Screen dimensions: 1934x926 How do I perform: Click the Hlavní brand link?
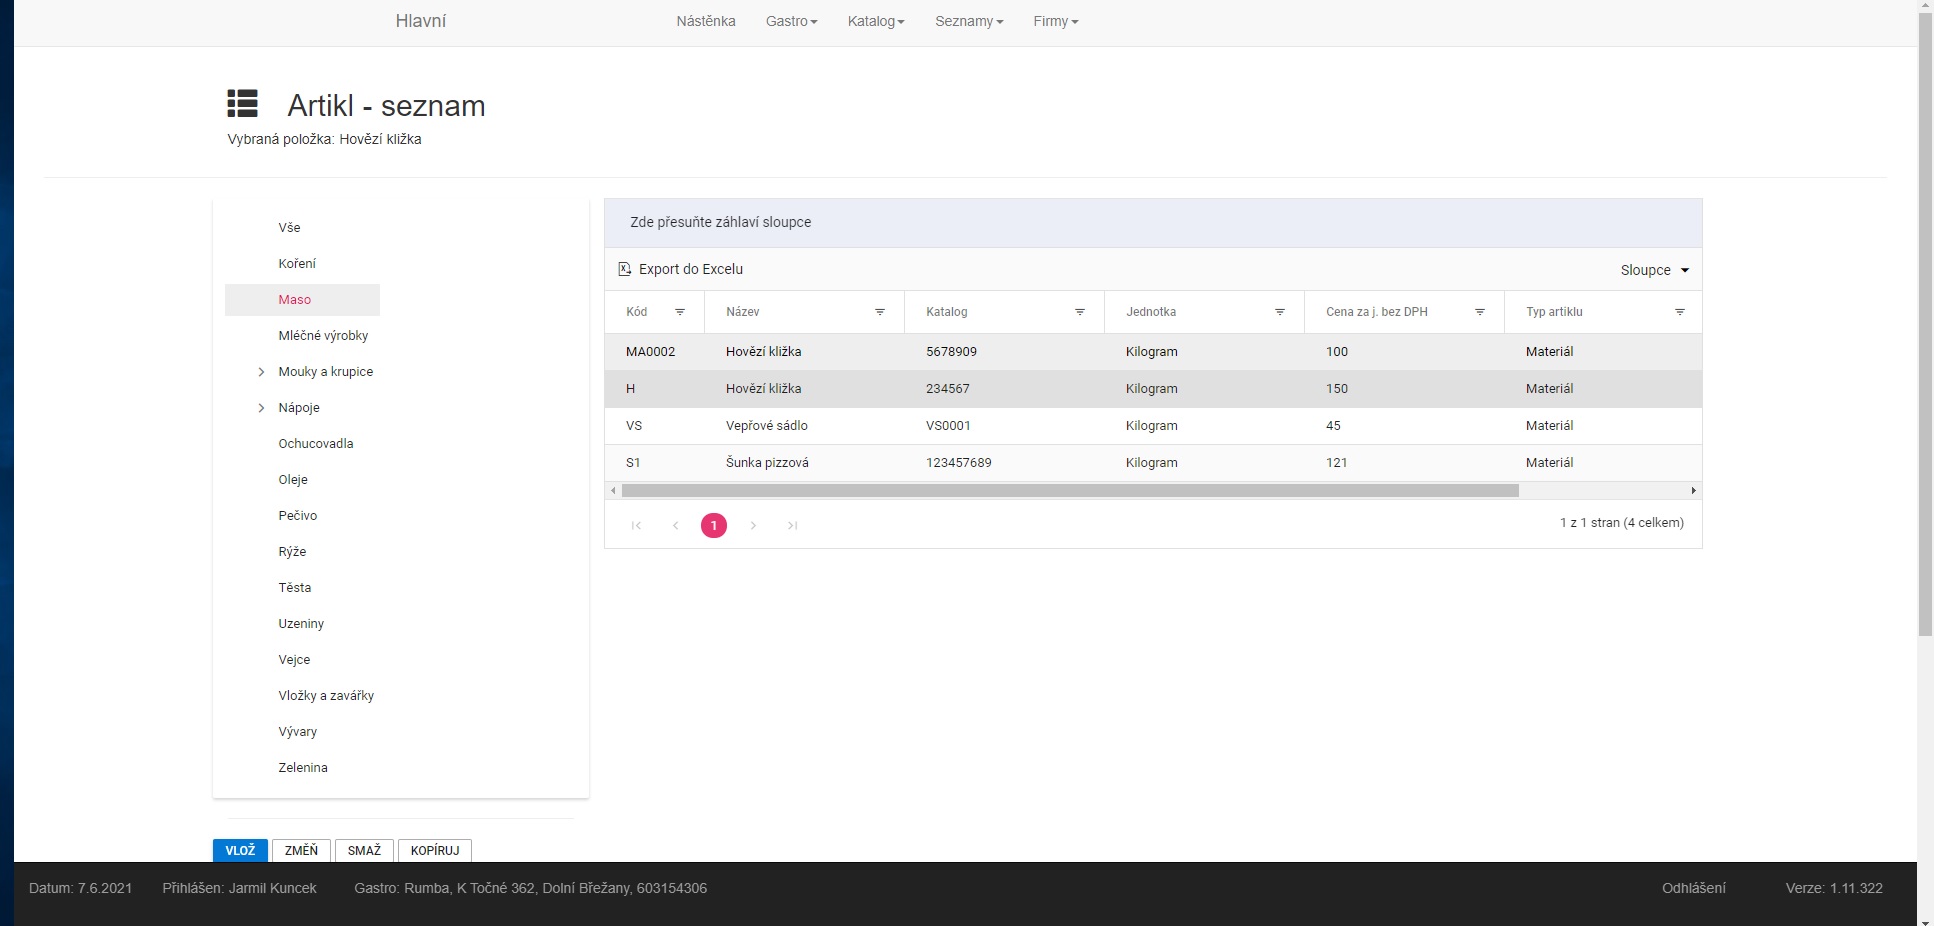click(x=421, y=21)
